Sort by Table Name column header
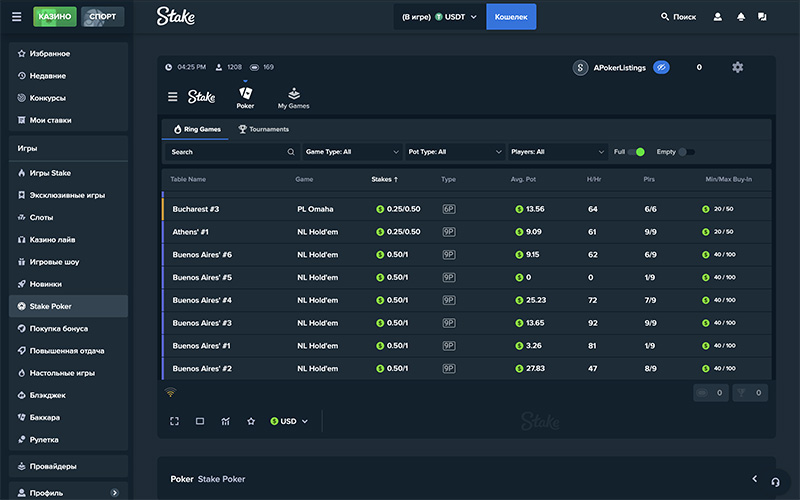800x500 pixels. click(188, 179)
